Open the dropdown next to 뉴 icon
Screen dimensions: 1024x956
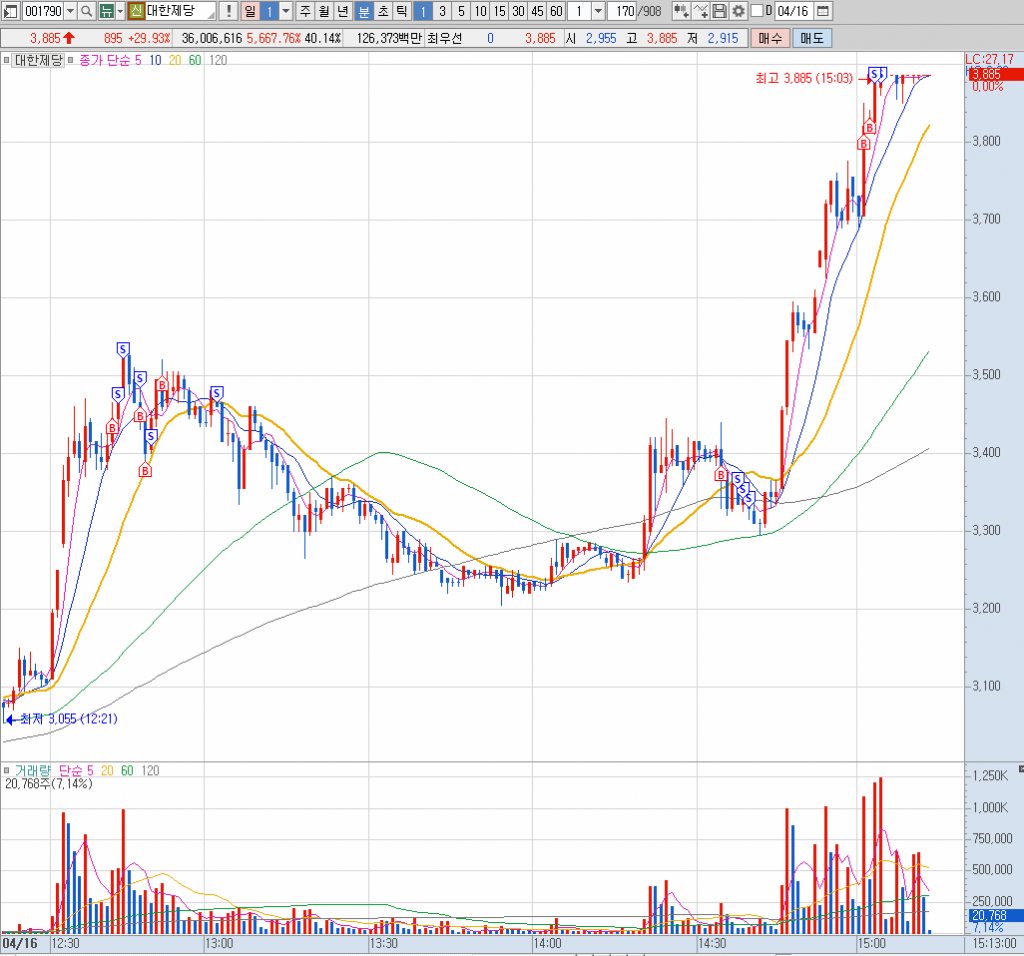click(x=120, y=11)
